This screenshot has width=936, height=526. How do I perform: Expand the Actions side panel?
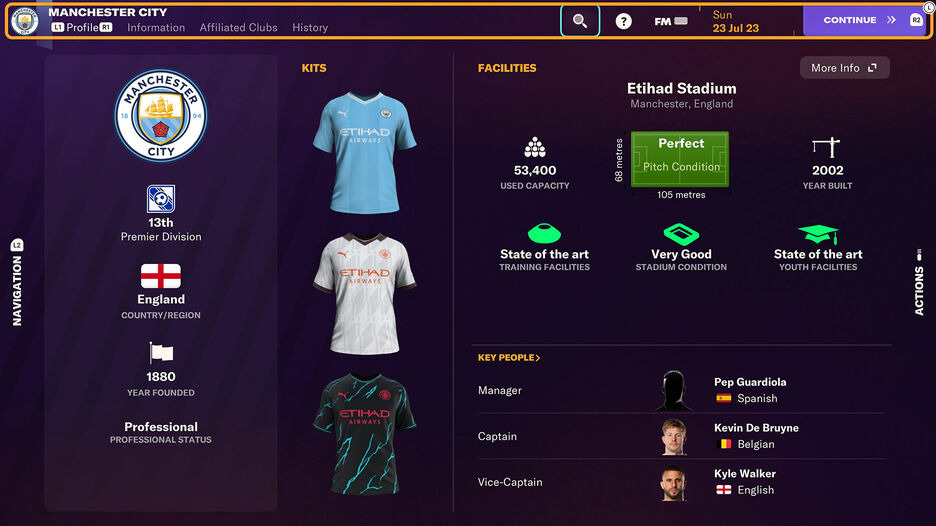coord(919,282)
